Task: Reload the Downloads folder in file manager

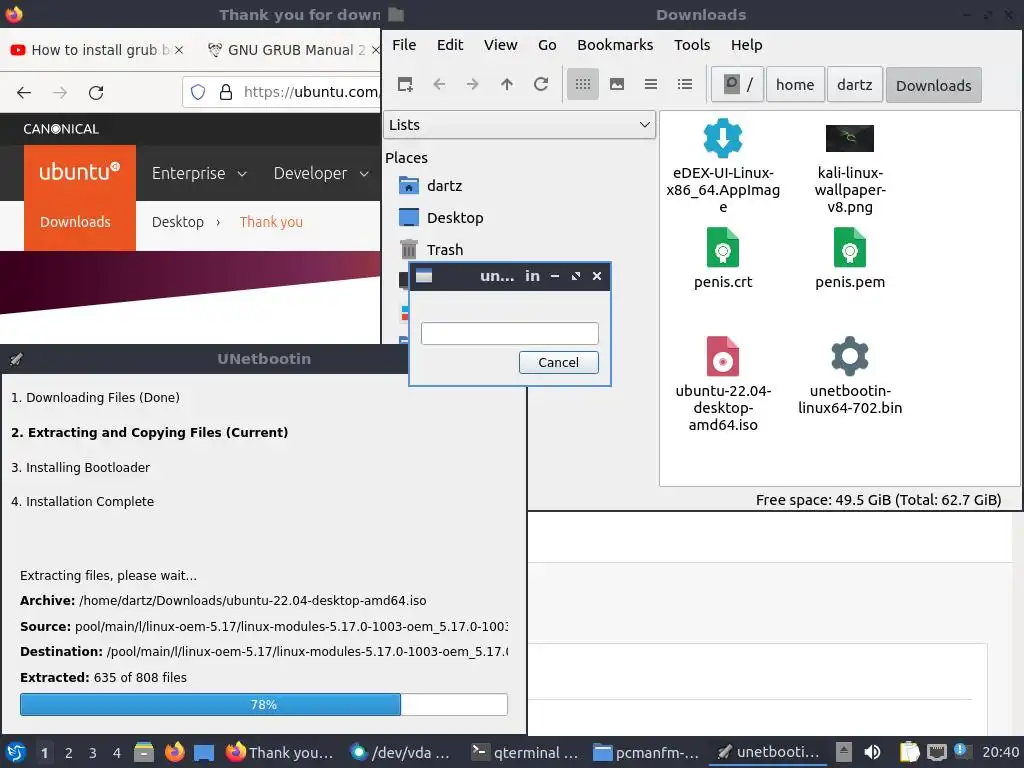Action: 541,84
